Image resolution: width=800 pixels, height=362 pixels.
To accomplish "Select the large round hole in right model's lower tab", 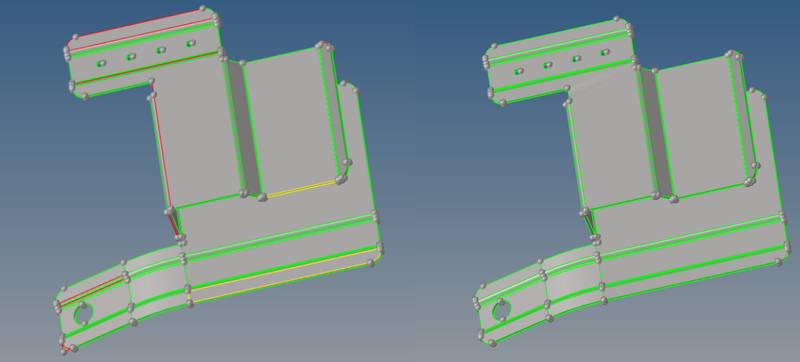I will point(501,309).
